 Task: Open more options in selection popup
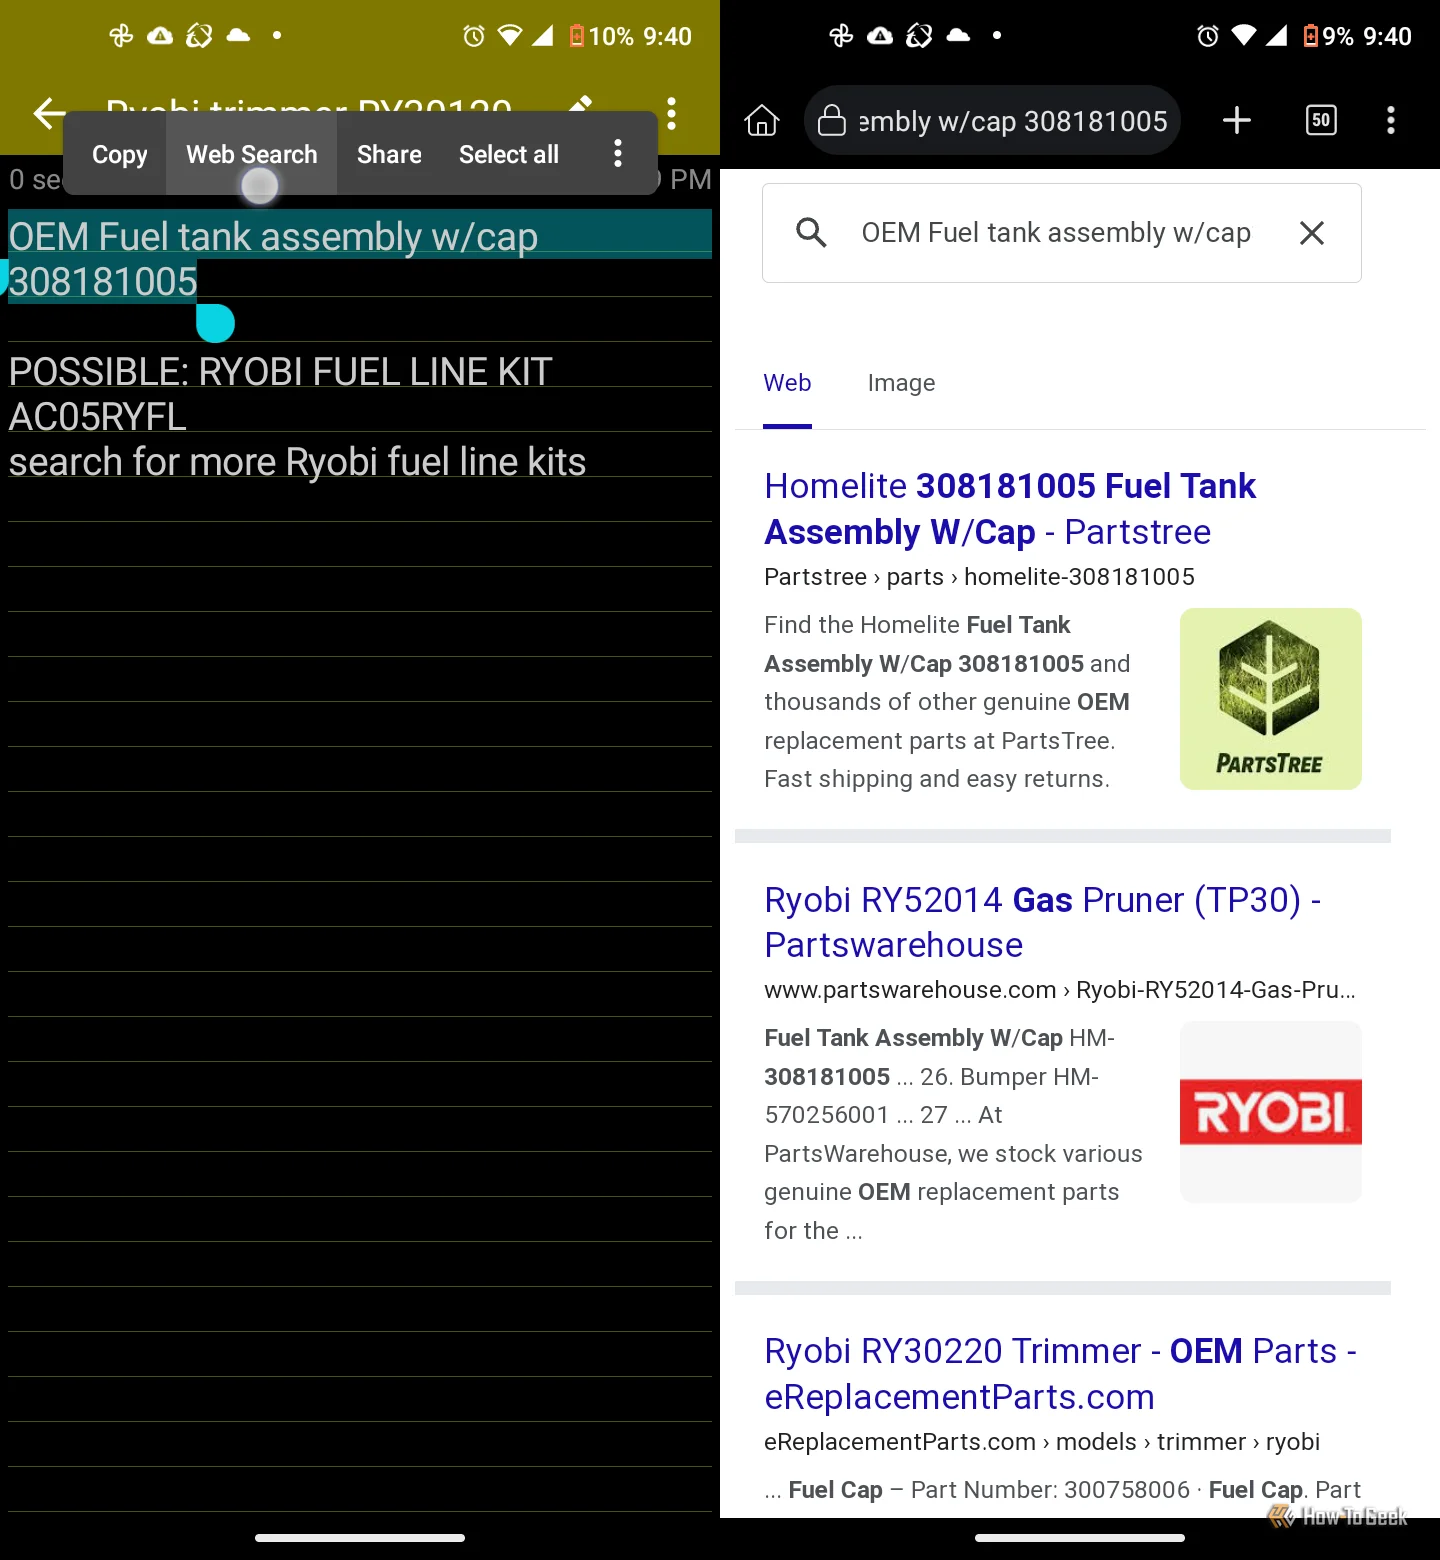click(618, 153)
